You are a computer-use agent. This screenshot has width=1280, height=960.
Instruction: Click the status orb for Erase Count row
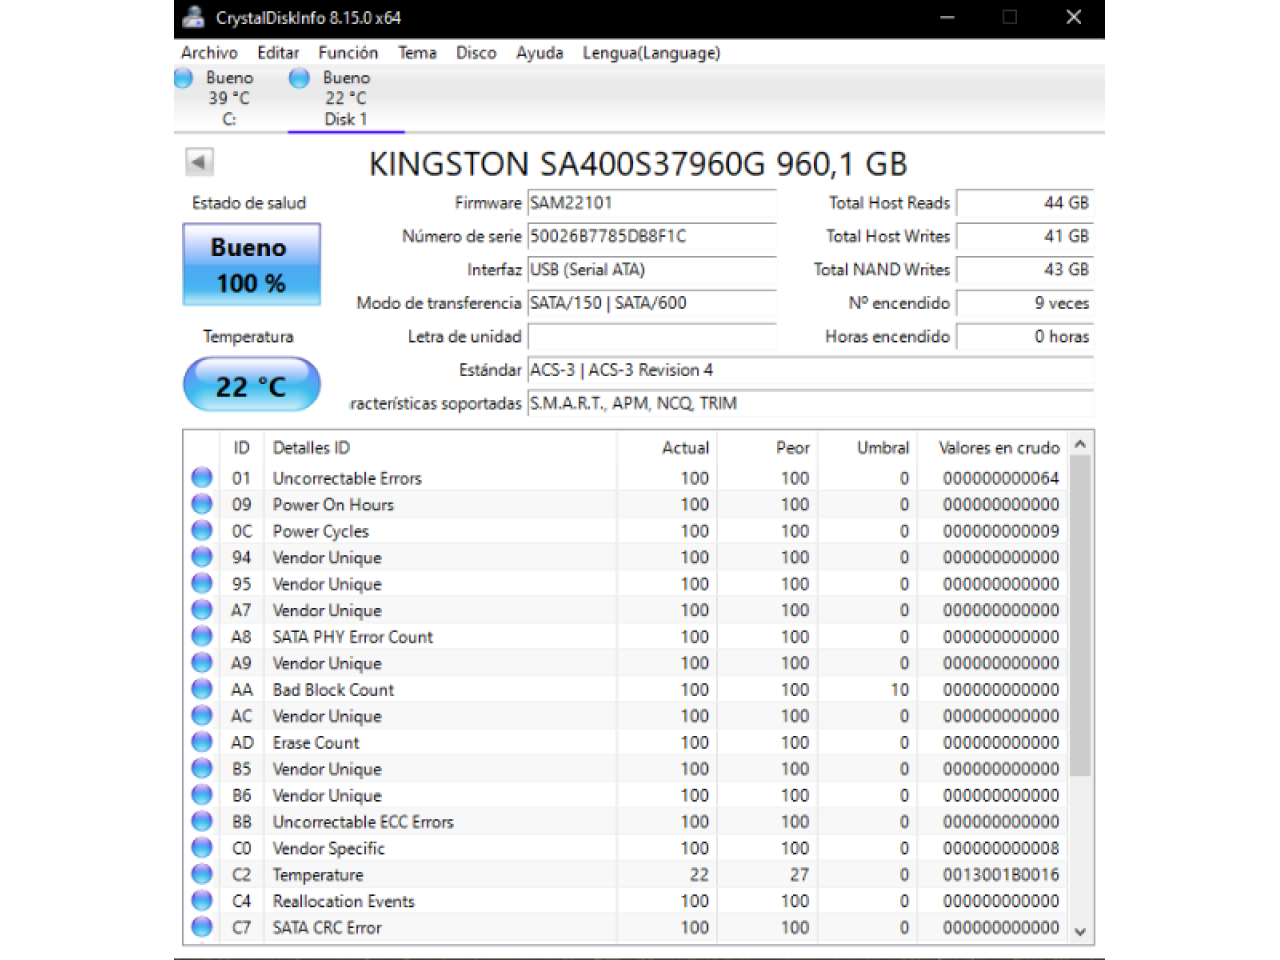(x=202, y=743)
